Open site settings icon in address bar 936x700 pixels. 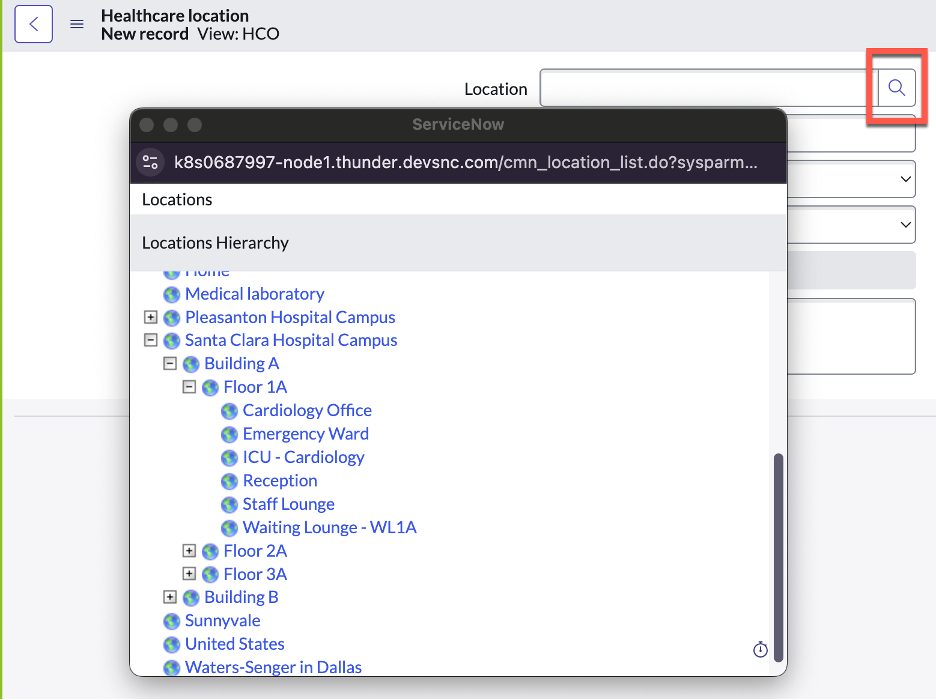(150, 162)
